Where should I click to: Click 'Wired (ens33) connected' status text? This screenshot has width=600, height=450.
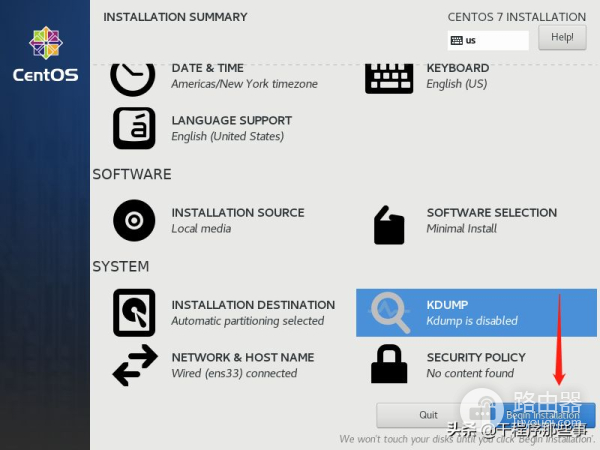(234, 373)
